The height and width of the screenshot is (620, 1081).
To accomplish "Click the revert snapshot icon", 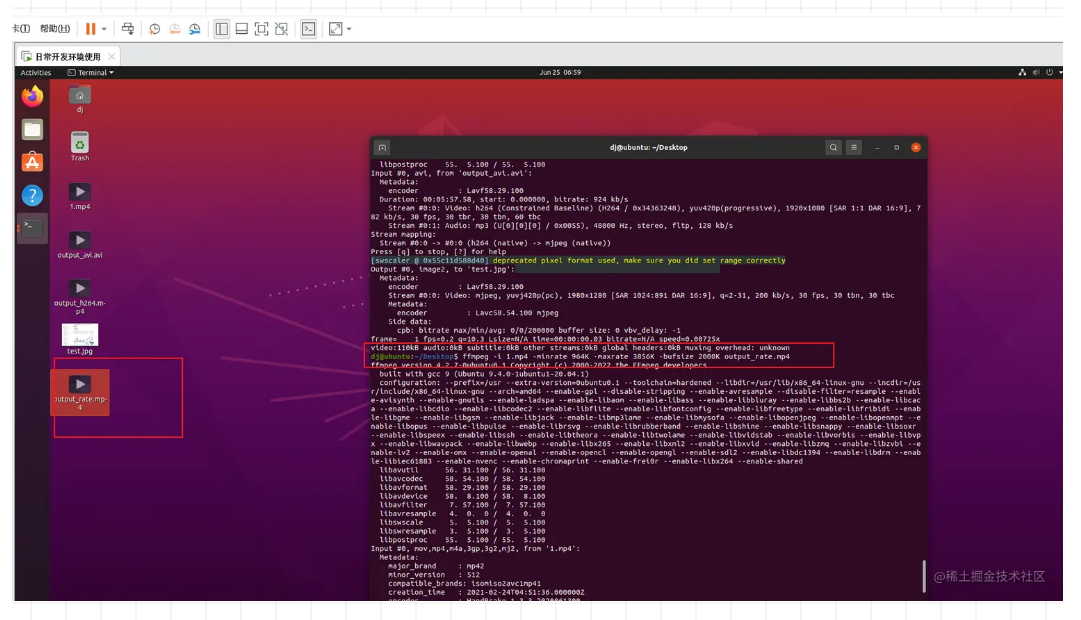I will [175, 29].
